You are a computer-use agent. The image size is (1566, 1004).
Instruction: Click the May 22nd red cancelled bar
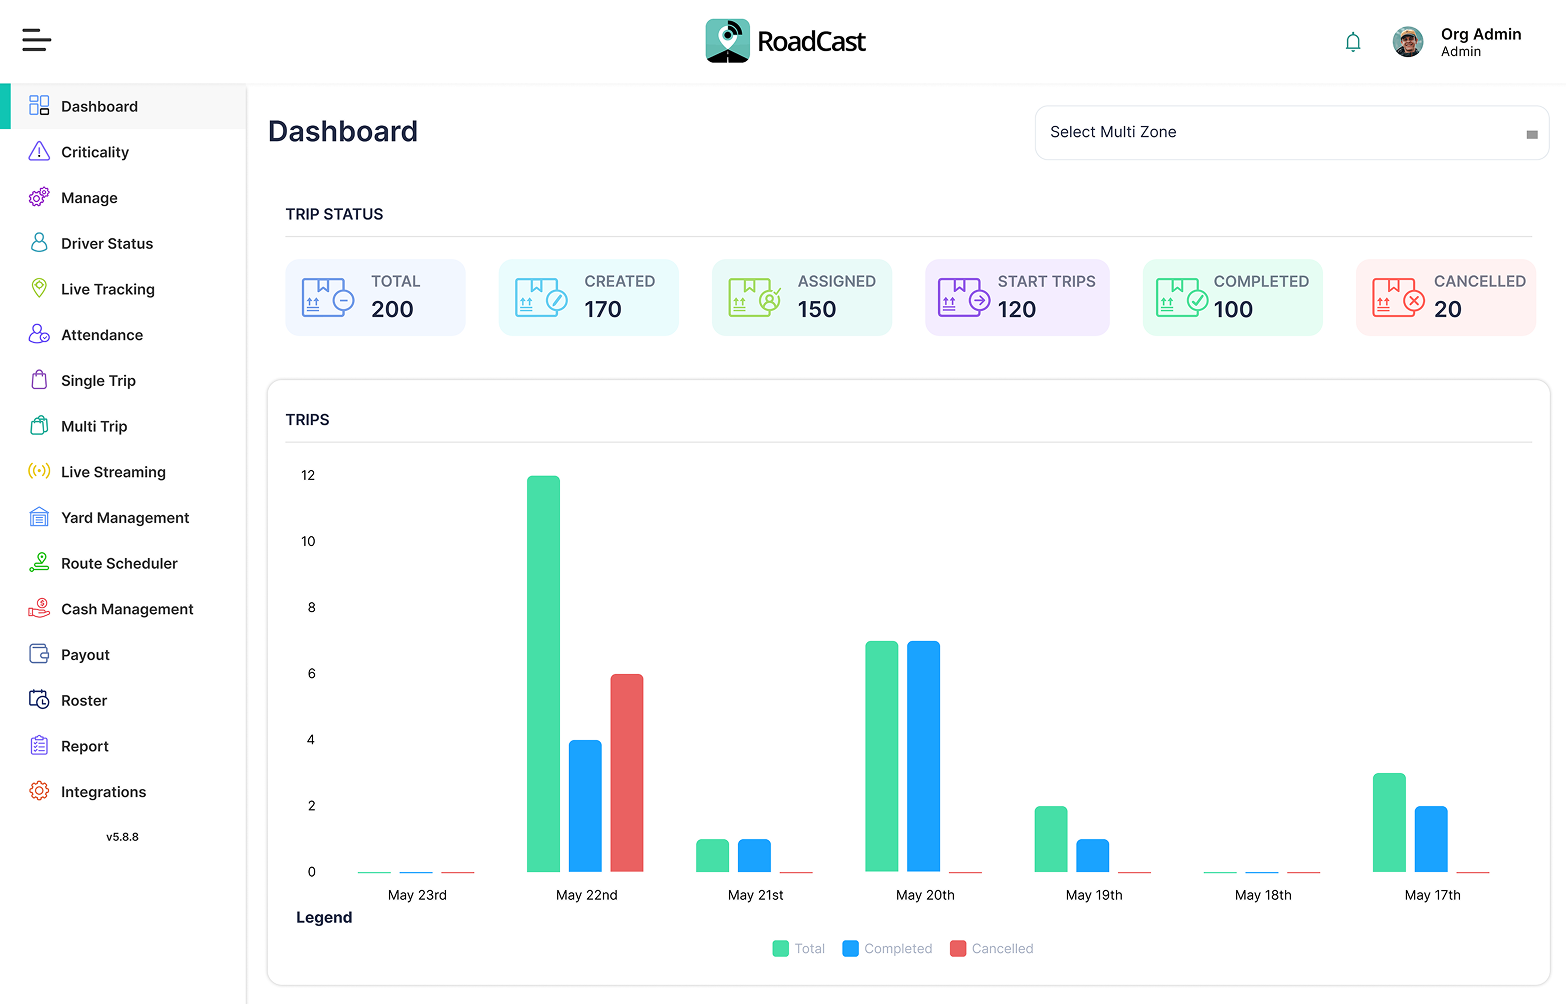[x=627, y=772]
